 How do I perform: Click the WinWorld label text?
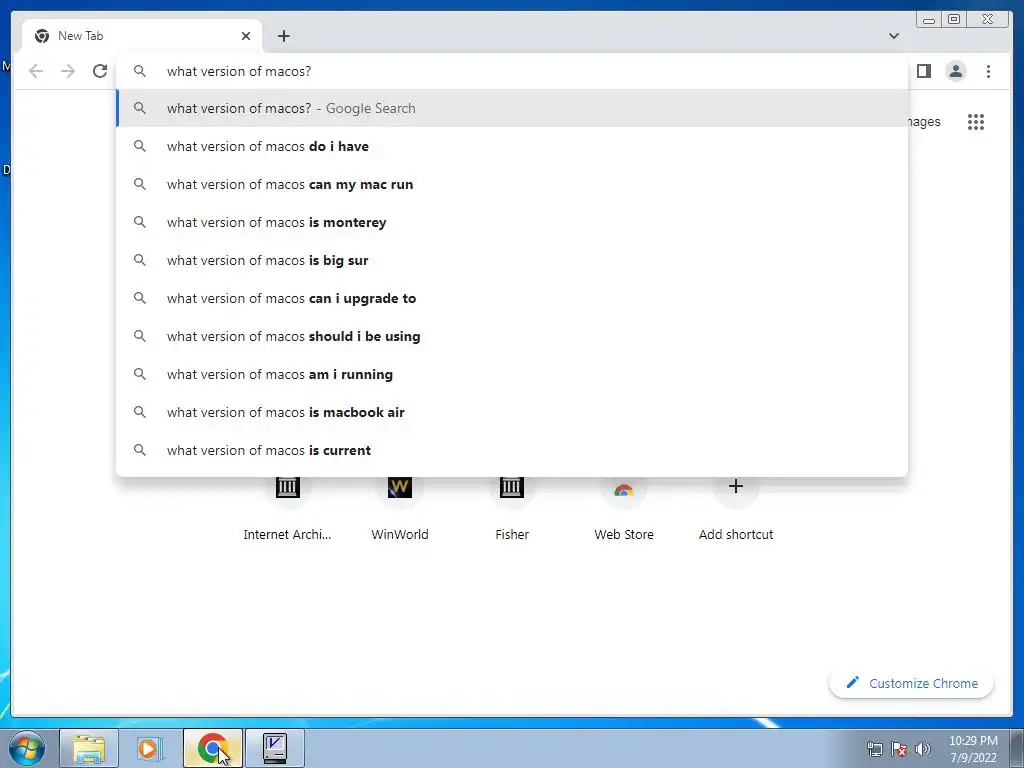400,534
